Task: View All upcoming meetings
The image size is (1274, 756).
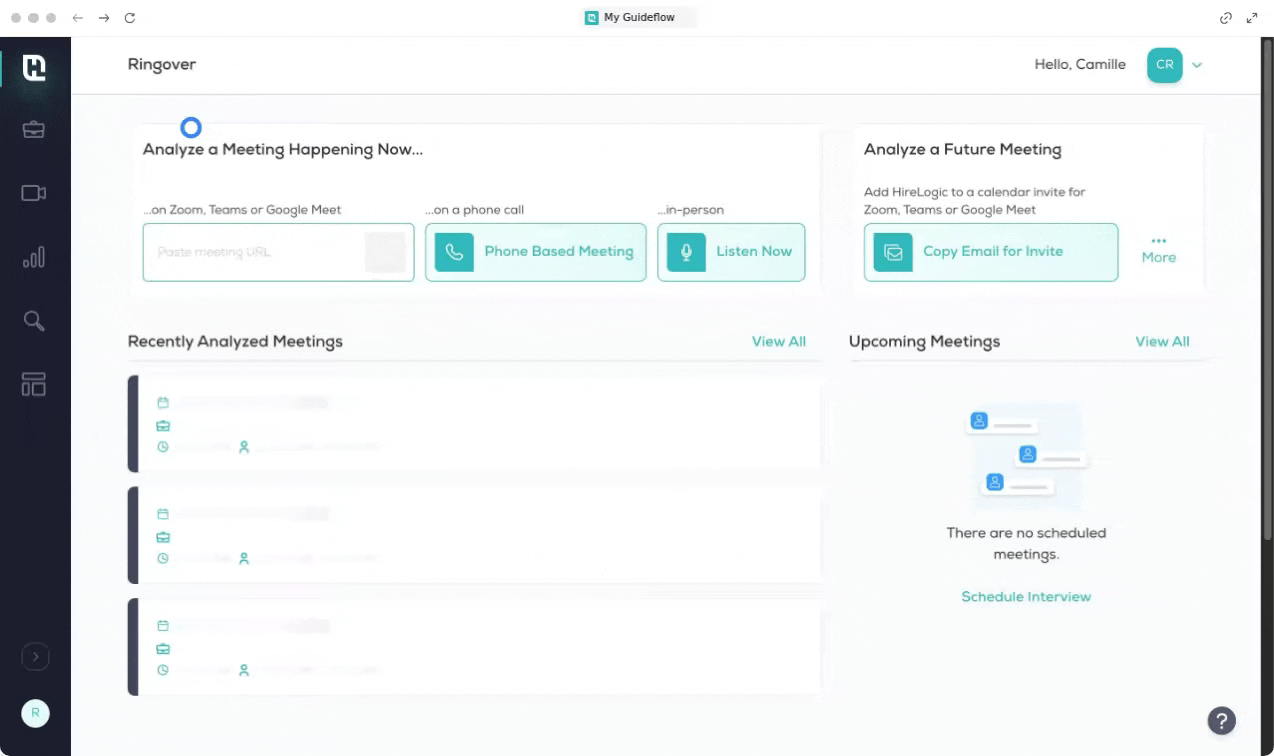Action: (x=1162, y=342)
